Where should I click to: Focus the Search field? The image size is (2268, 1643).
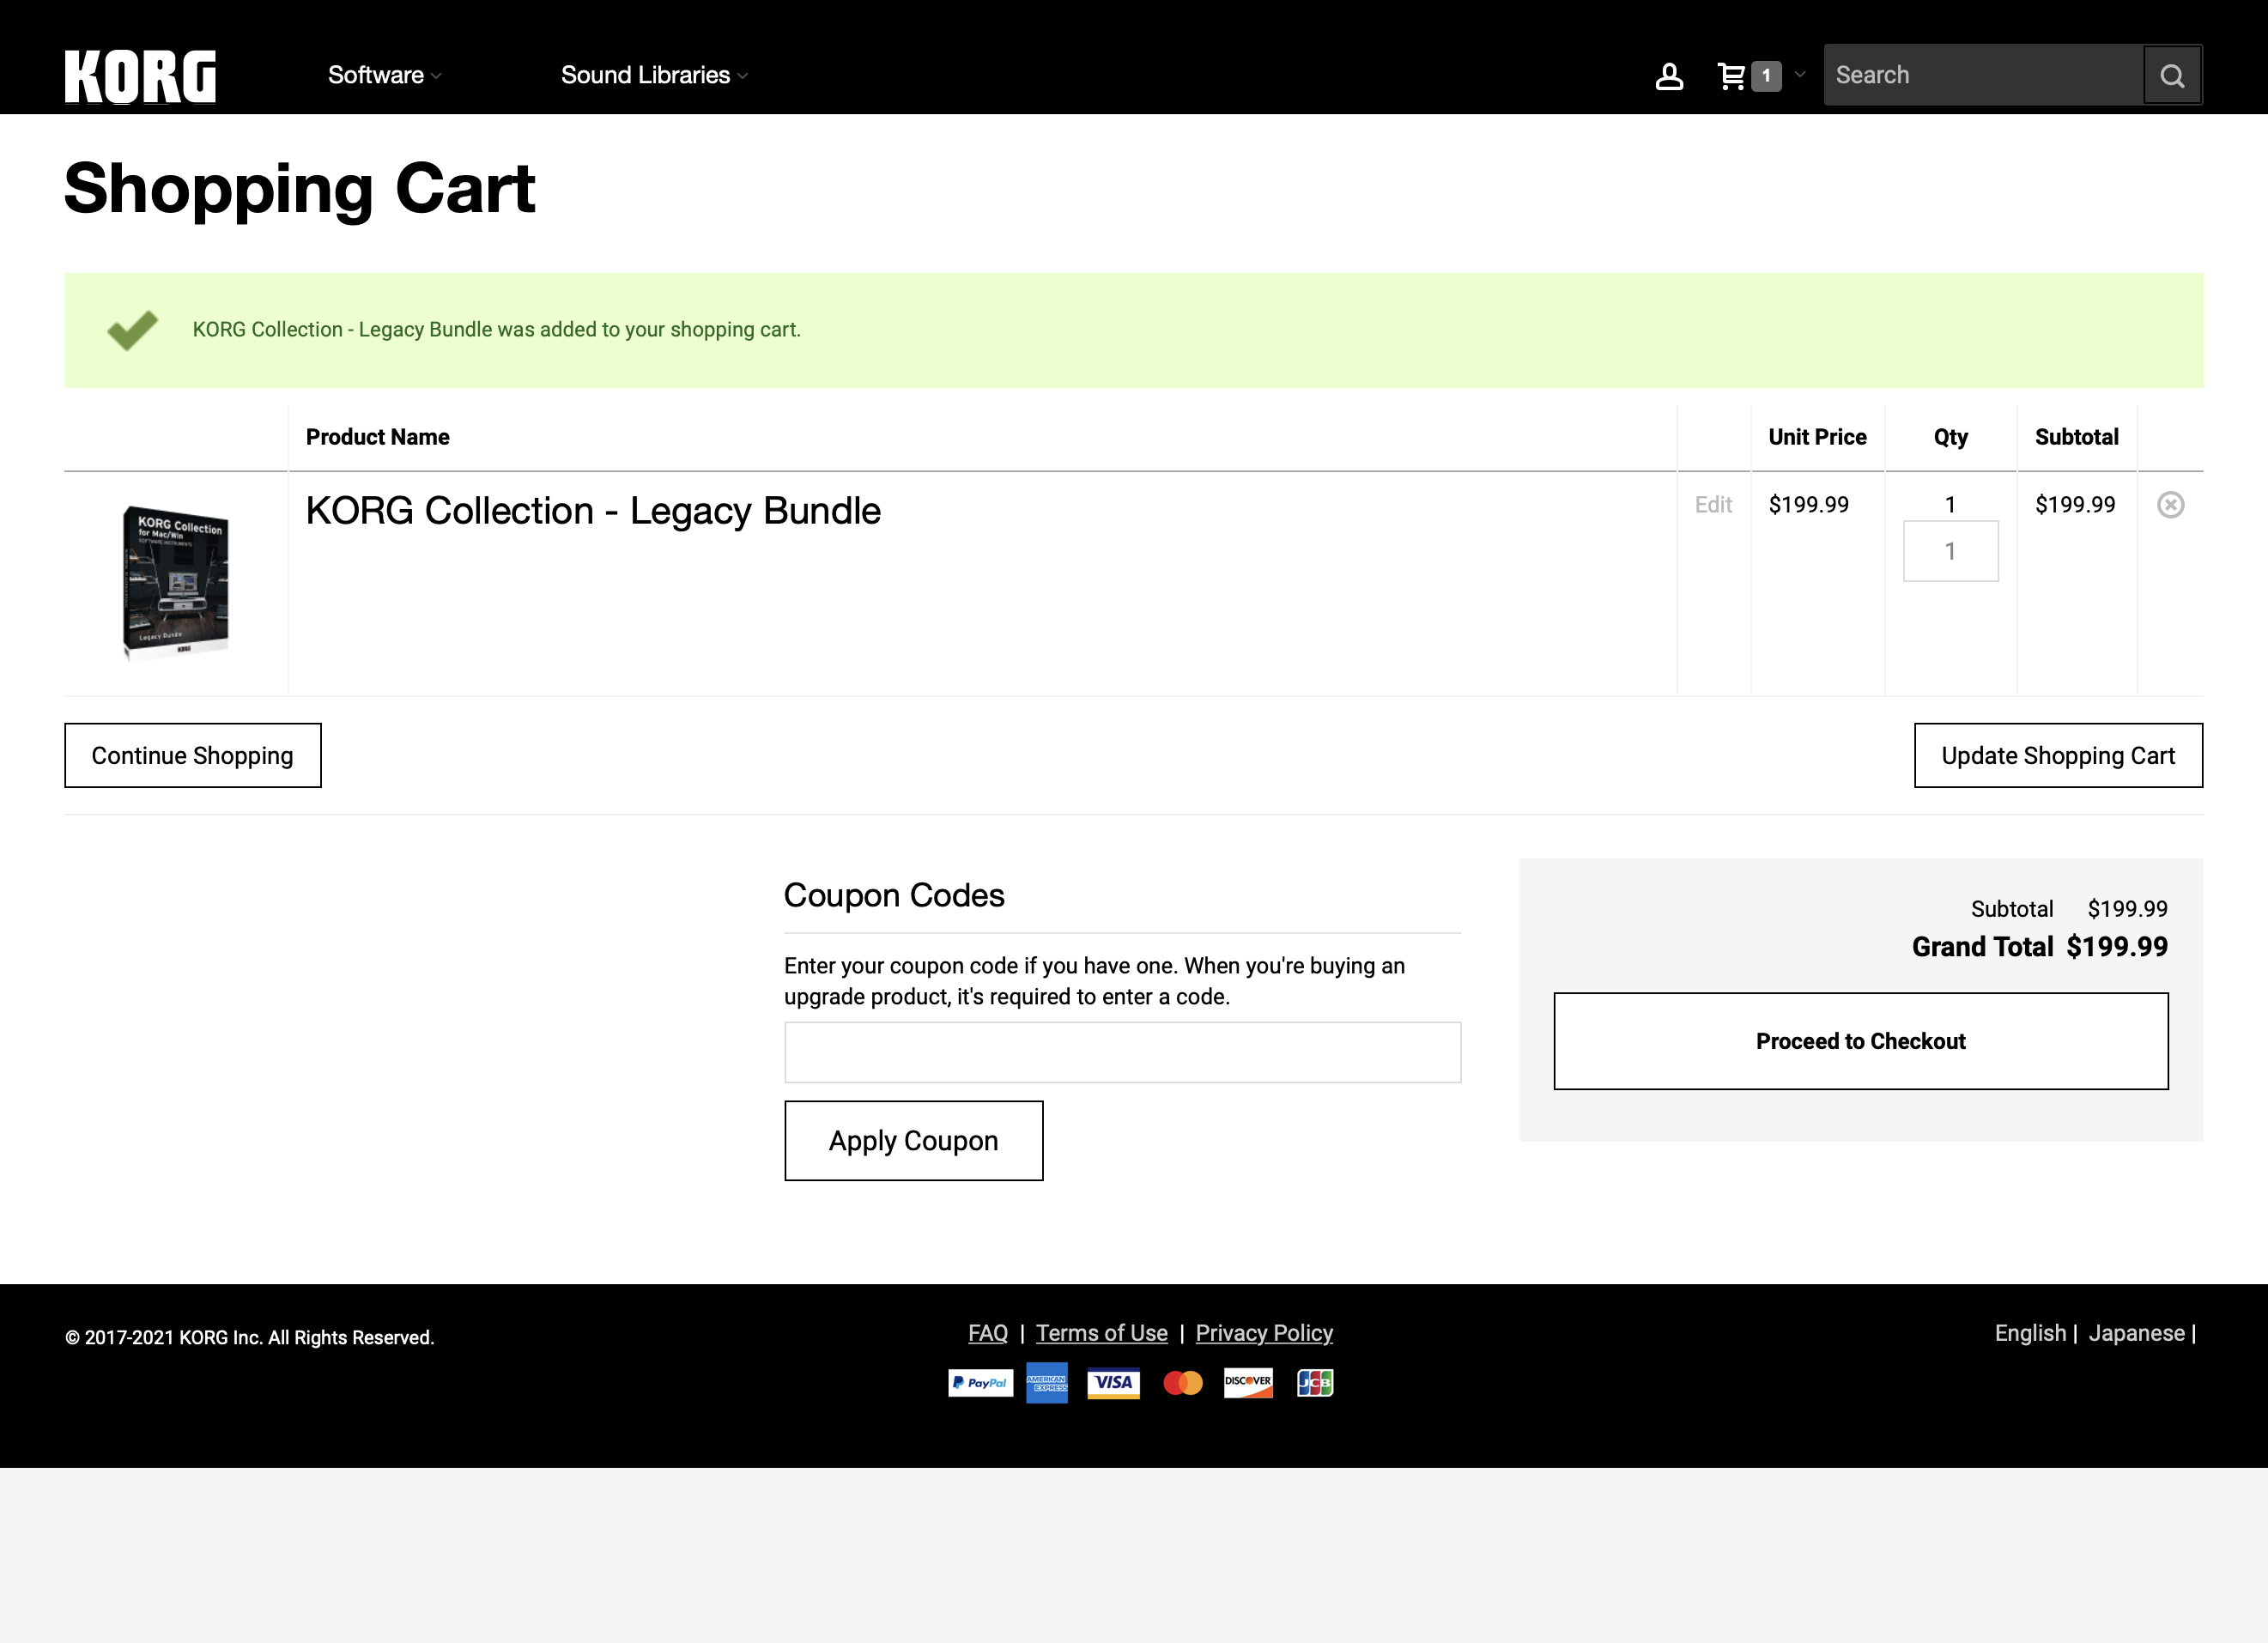click(x=1984, y=76)
